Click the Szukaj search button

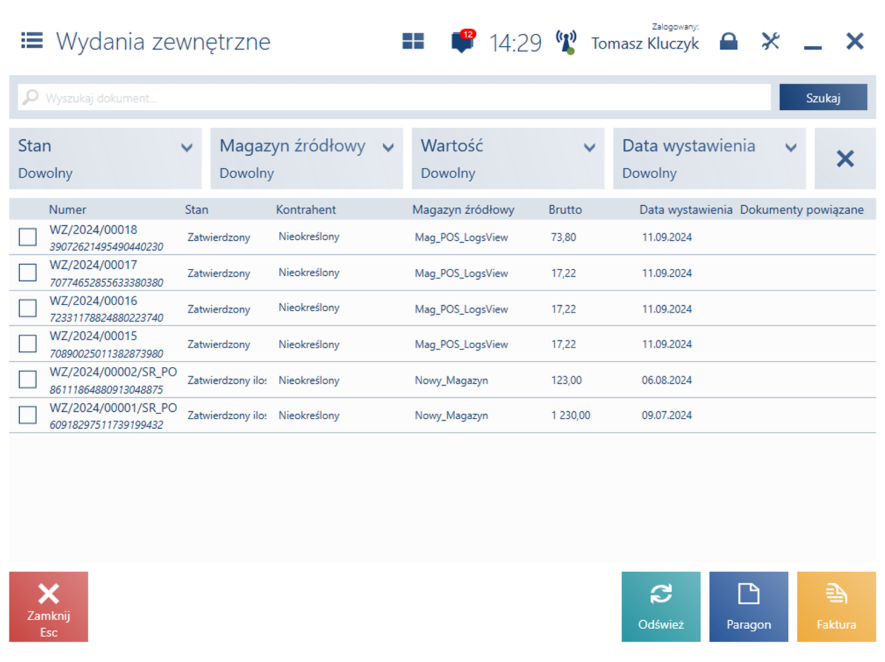823,97
